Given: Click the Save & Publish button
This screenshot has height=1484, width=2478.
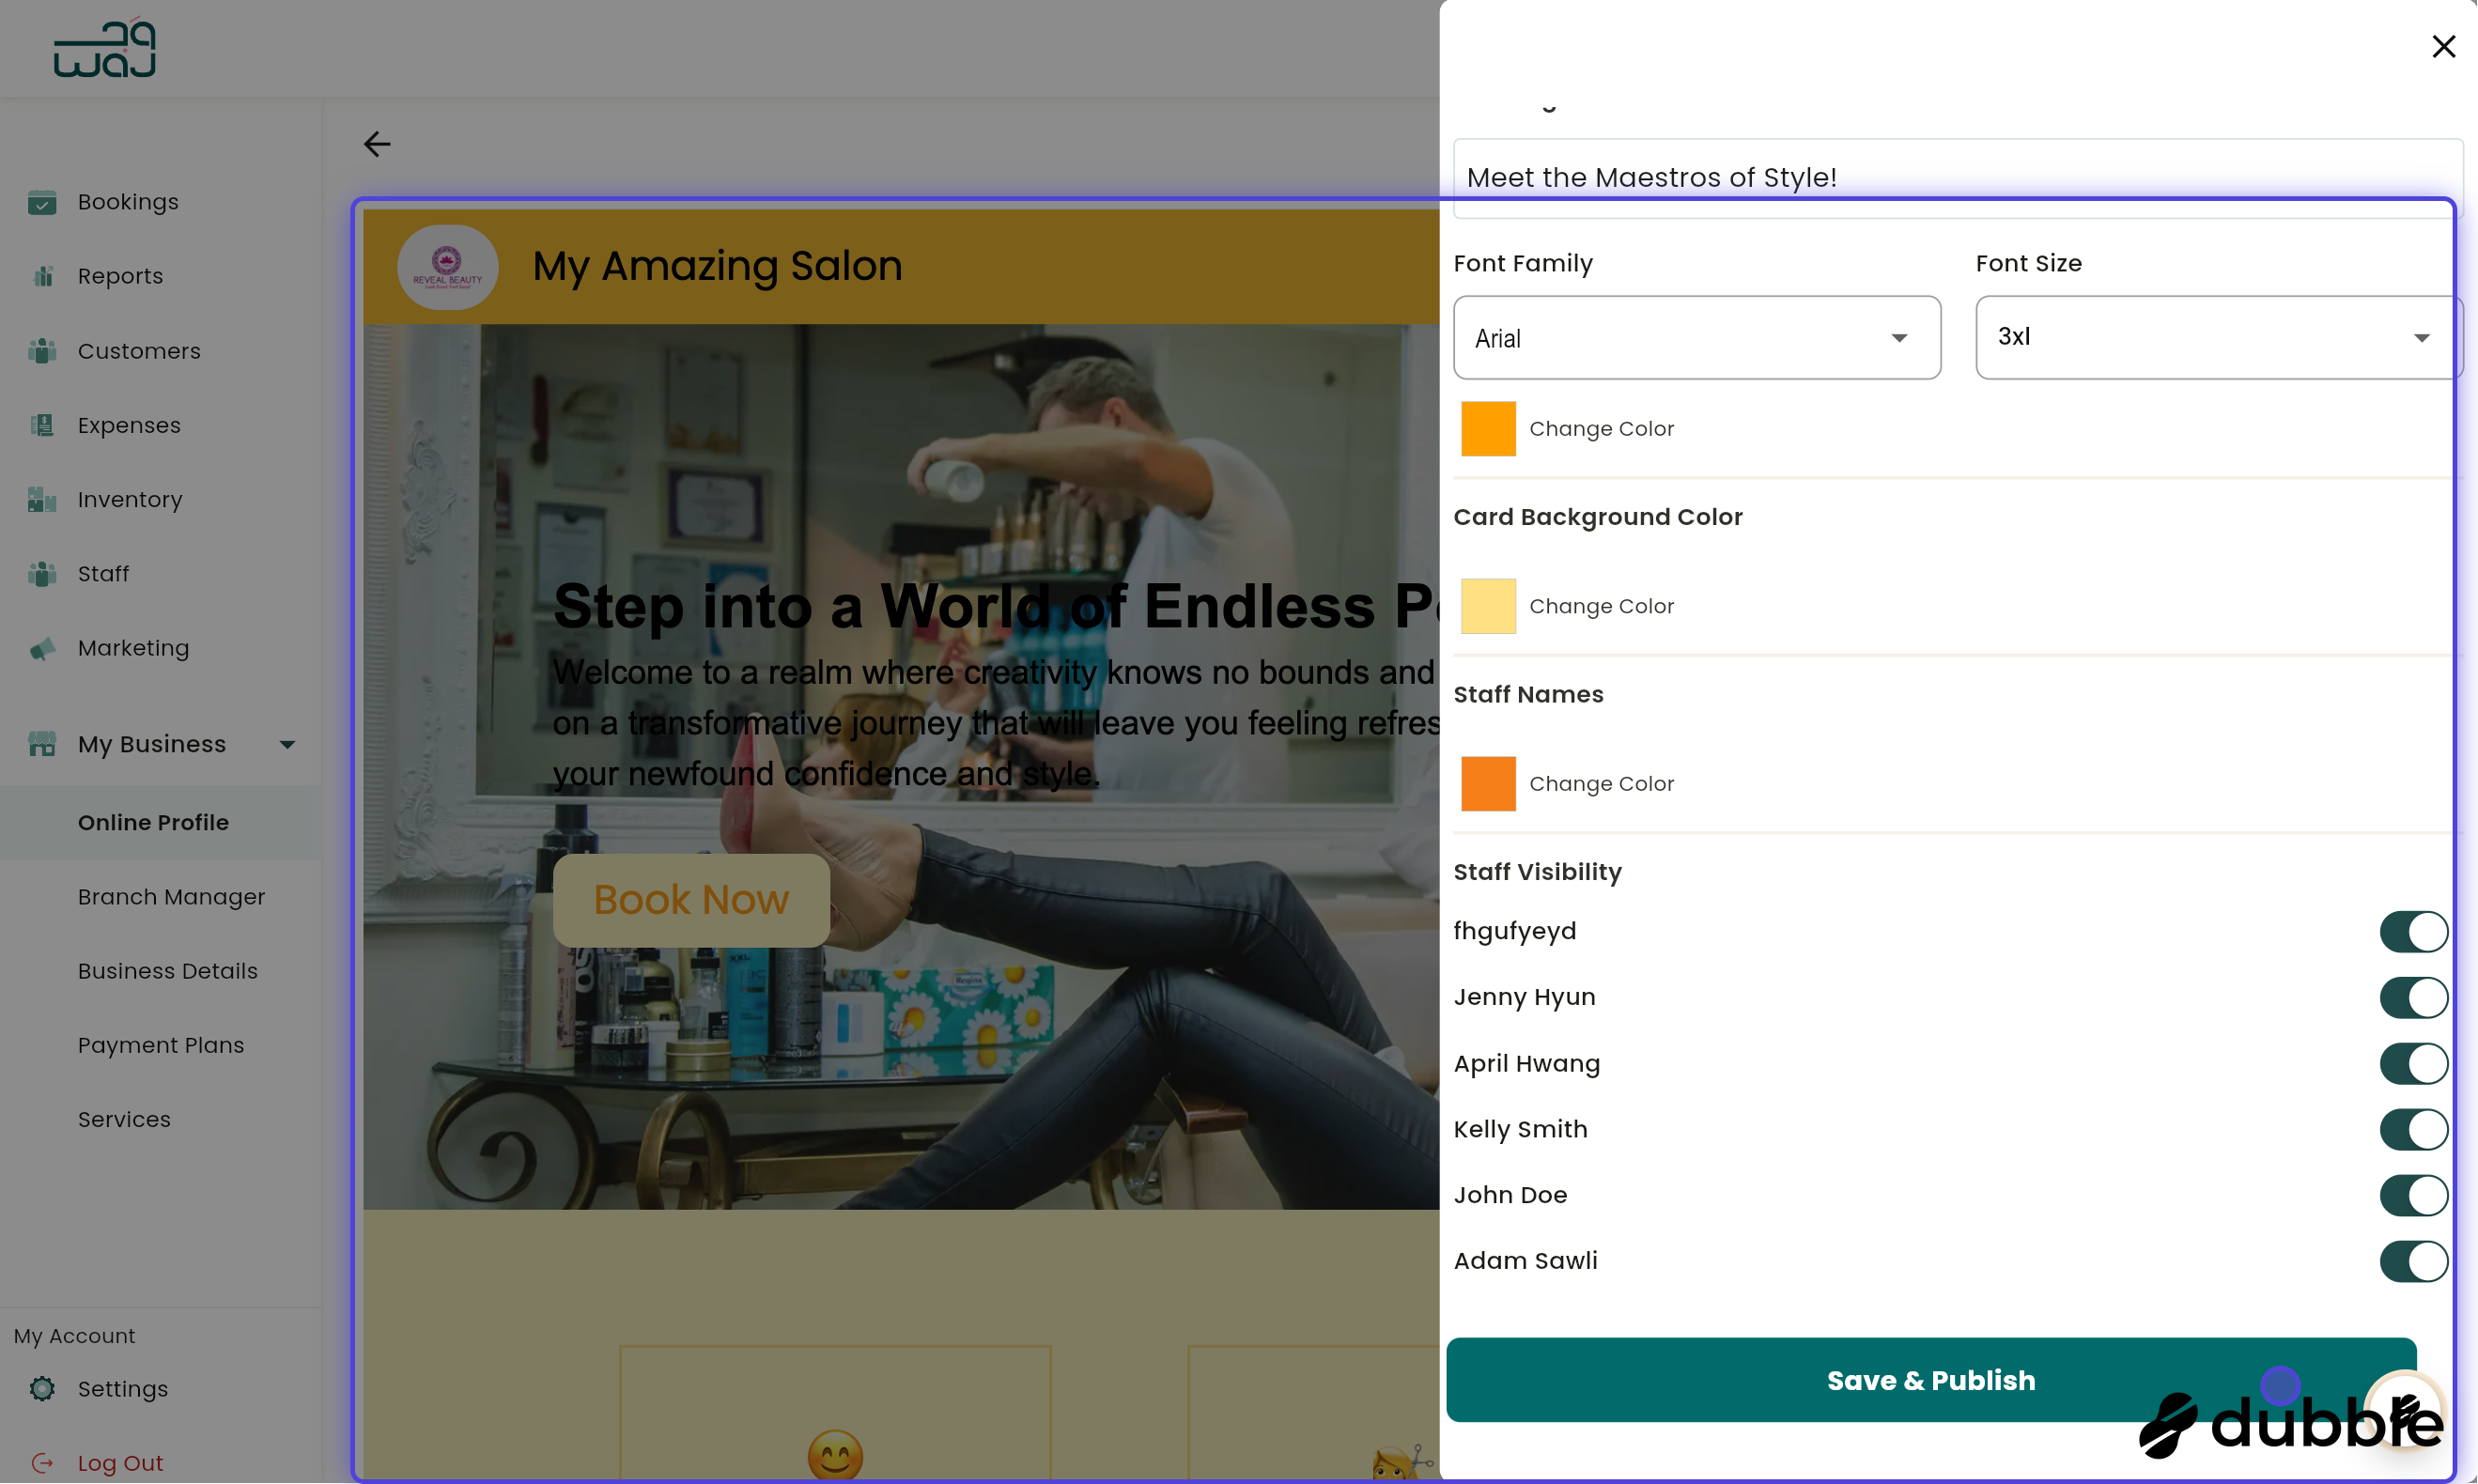Looking at the screenshot, I should click(x=1930, y=1380).
